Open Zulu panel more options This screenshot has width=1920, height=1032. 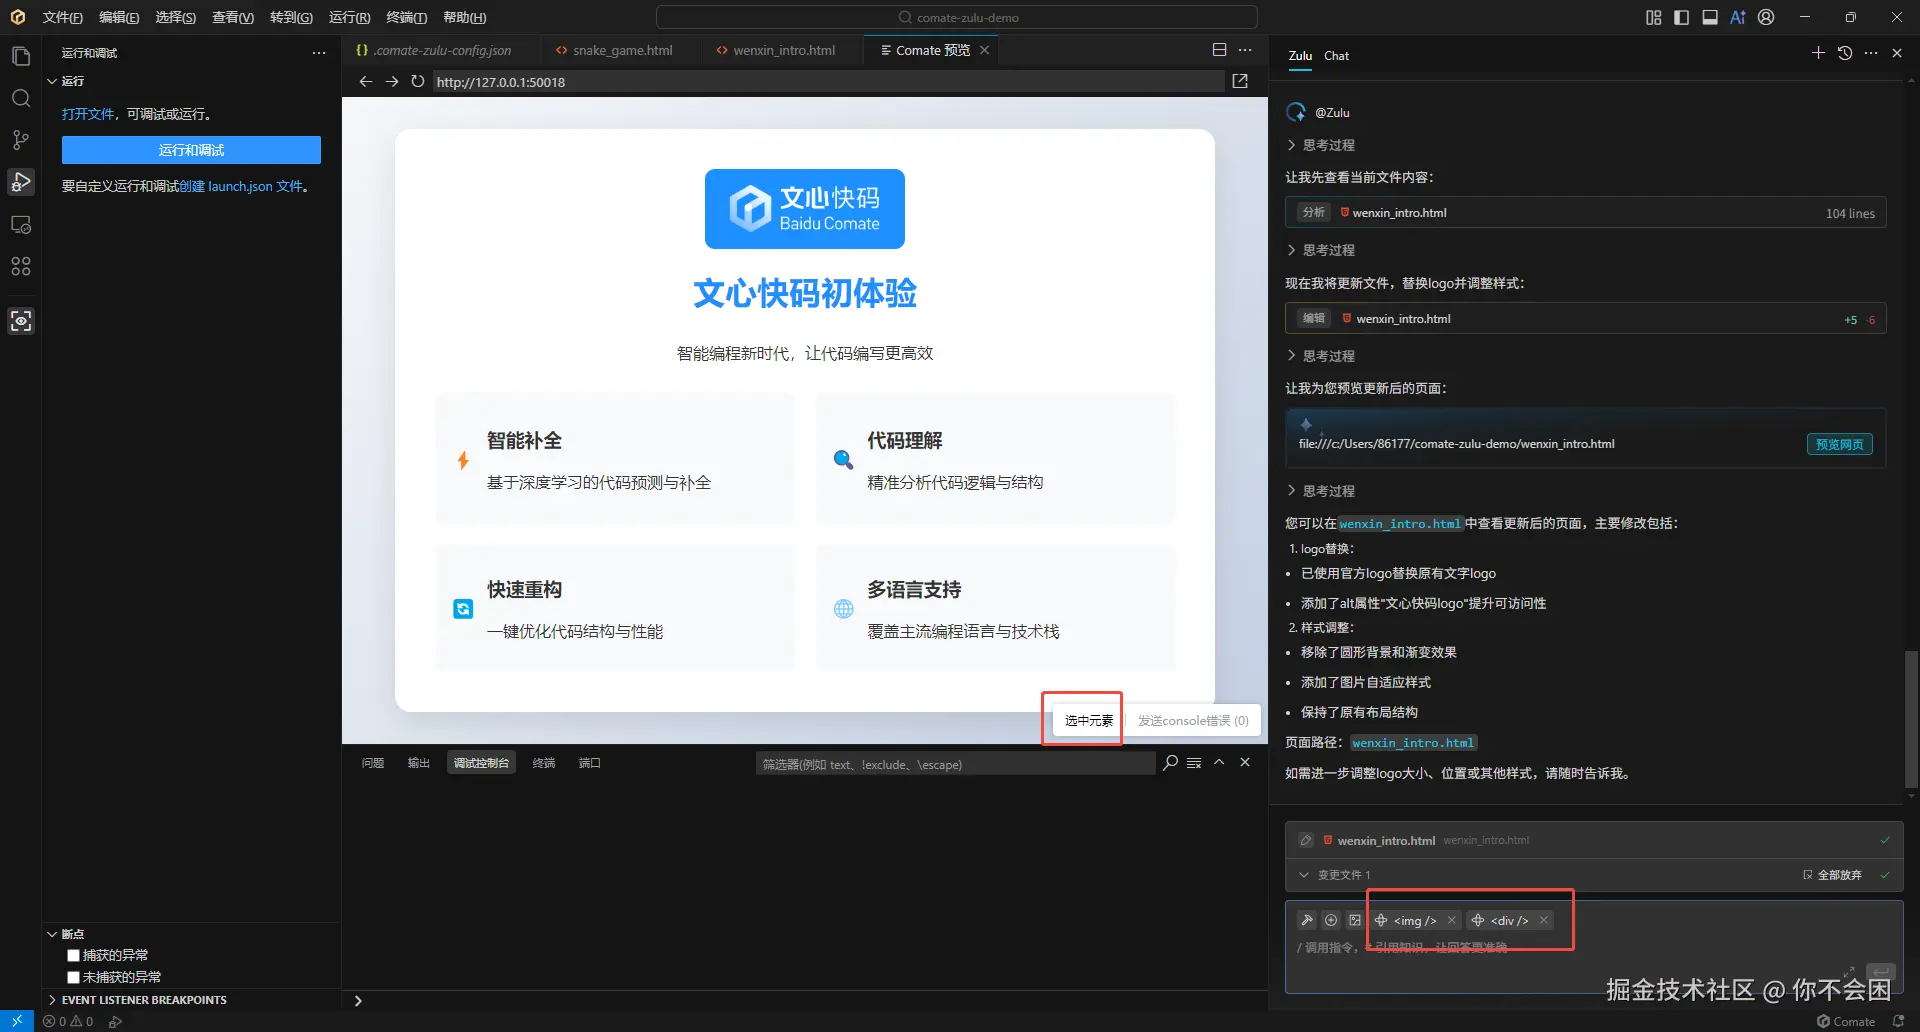pyautogui.click(x=1871, y=53)
